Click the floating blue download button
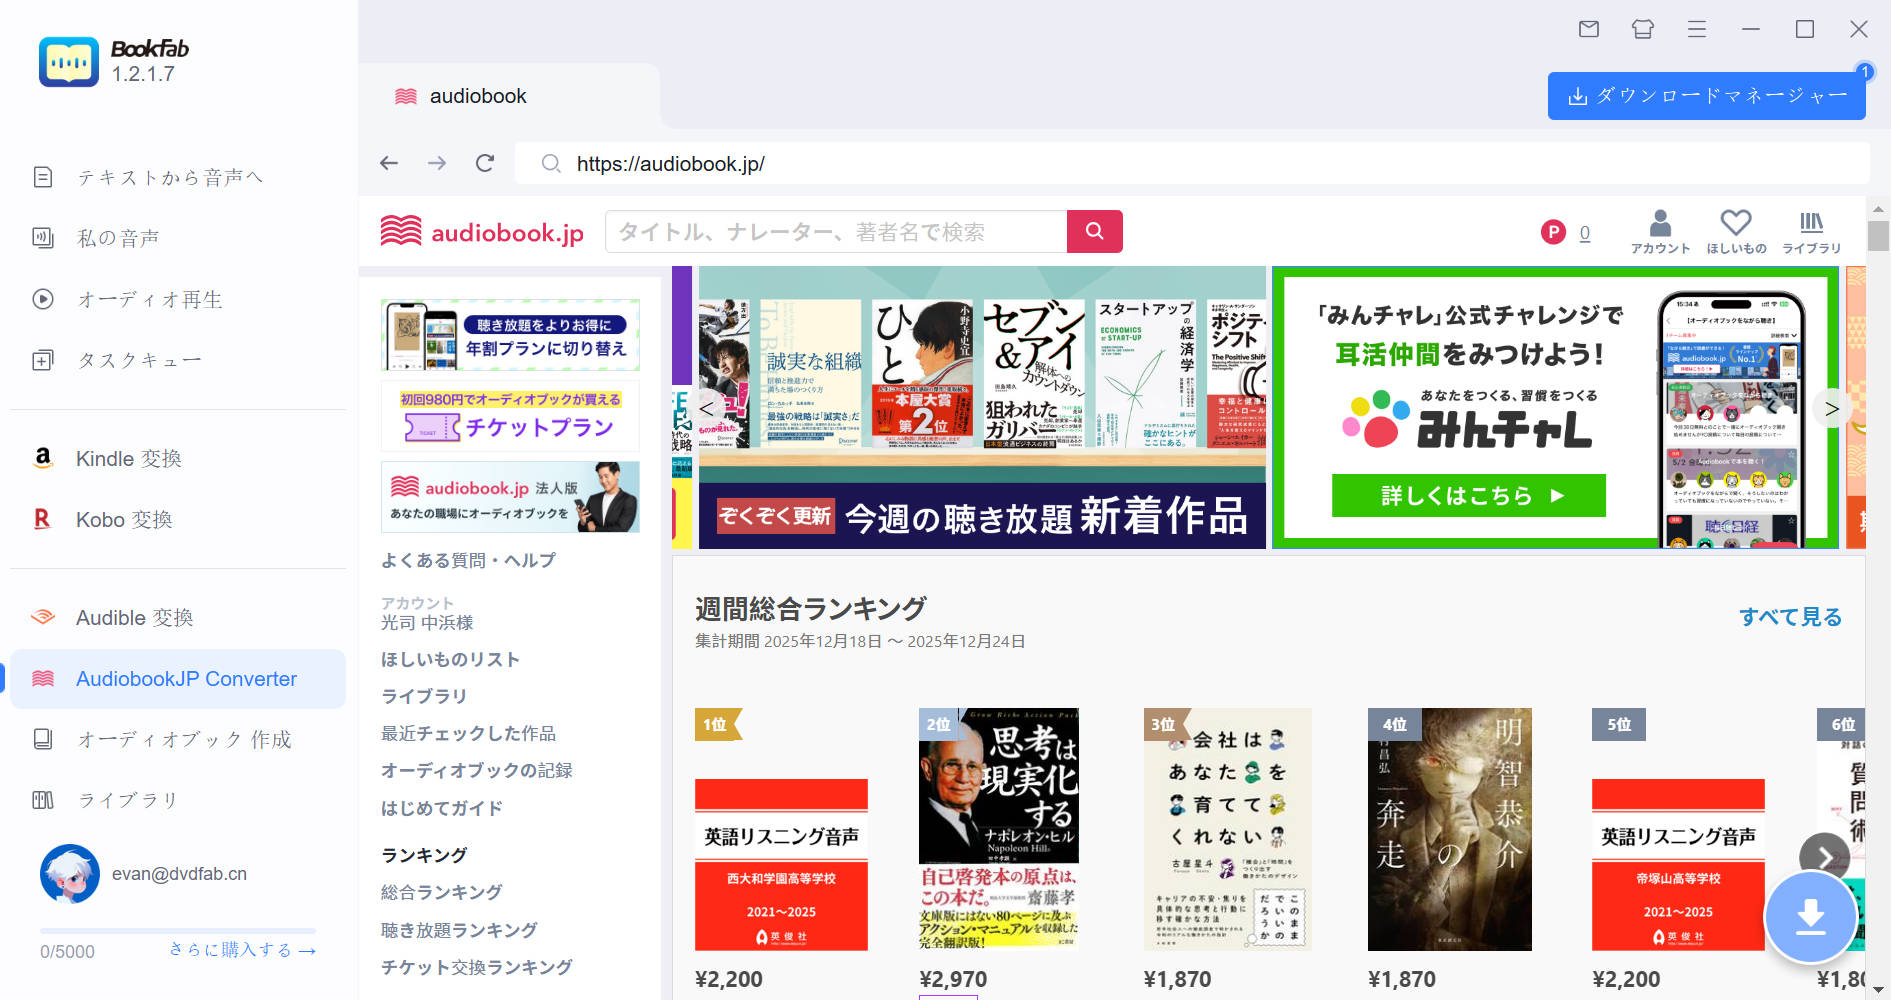Screen dimensions: 1891x1000 pyautogui.click(x=1812, y=917)
